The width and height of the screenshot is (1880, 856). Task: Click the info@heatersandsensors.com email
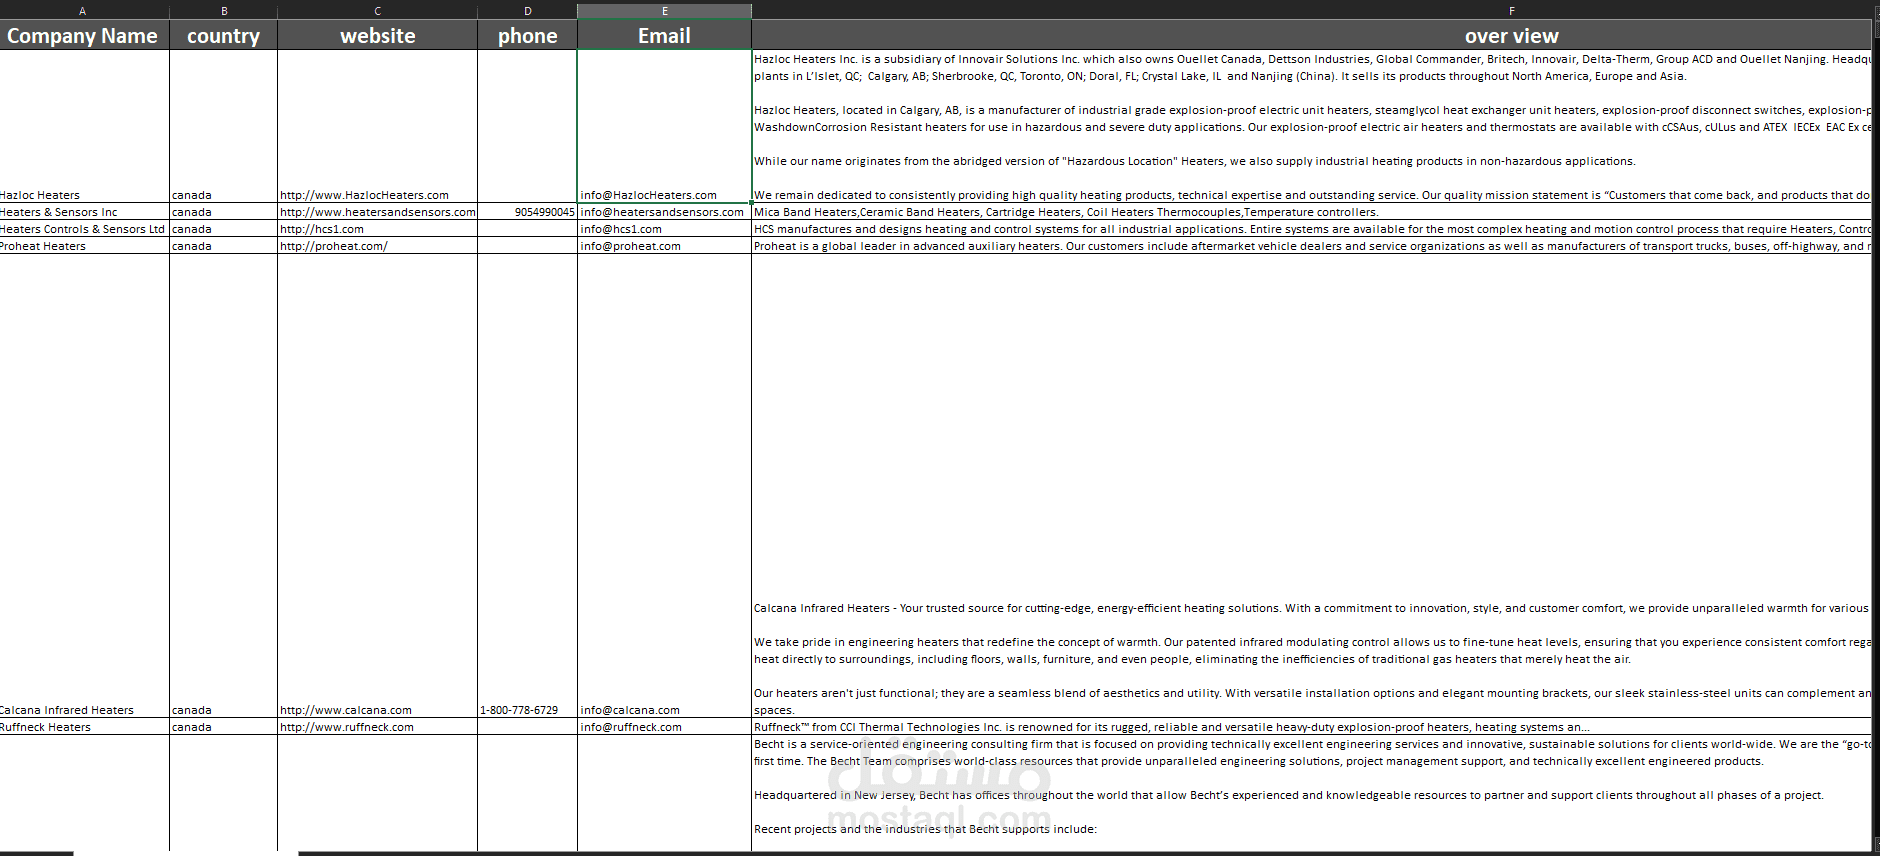click(x=664, y=212)
